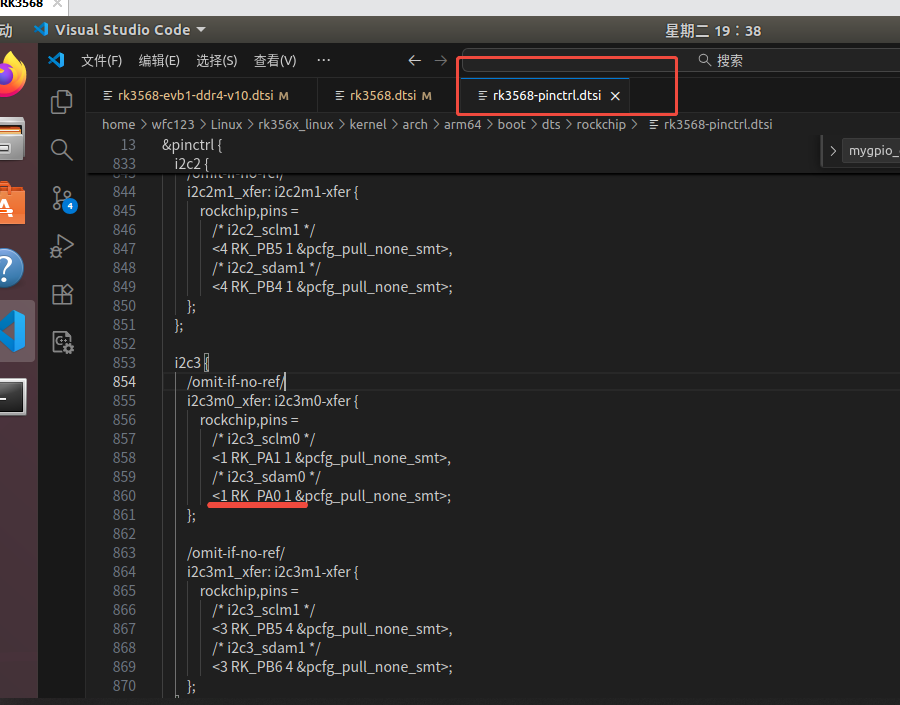
Task: Click the clock showing 星期二 19:38
Action: (x=713, y=31)
